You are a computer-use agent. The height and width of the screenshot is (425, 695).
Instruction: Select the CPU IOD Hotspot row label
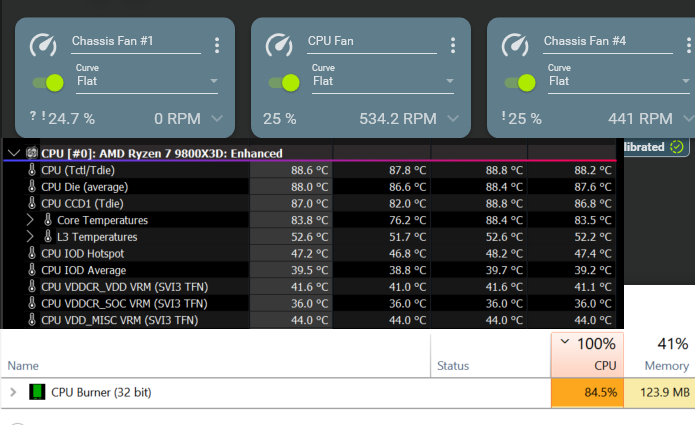tap(82, 253)
